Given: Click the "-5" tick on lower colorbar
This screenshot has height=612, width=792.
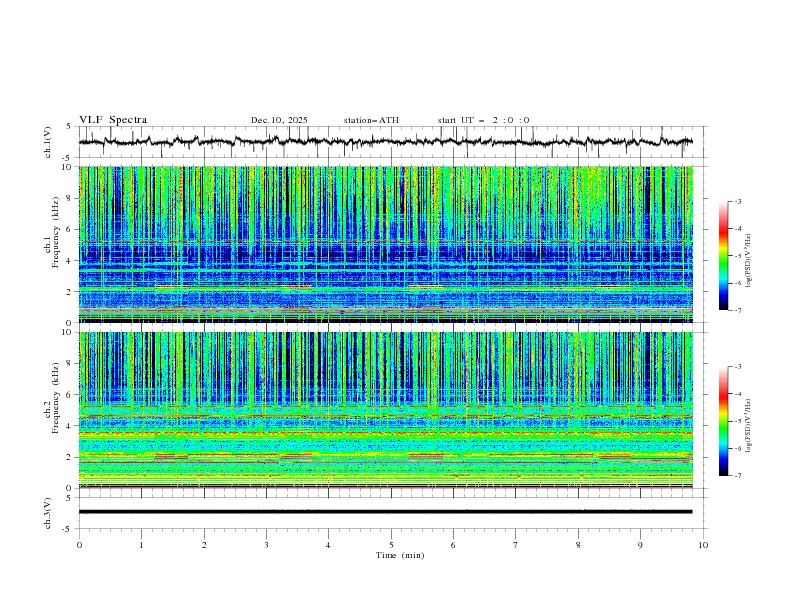Looking at the screenshot, I should tap(738, 421).
